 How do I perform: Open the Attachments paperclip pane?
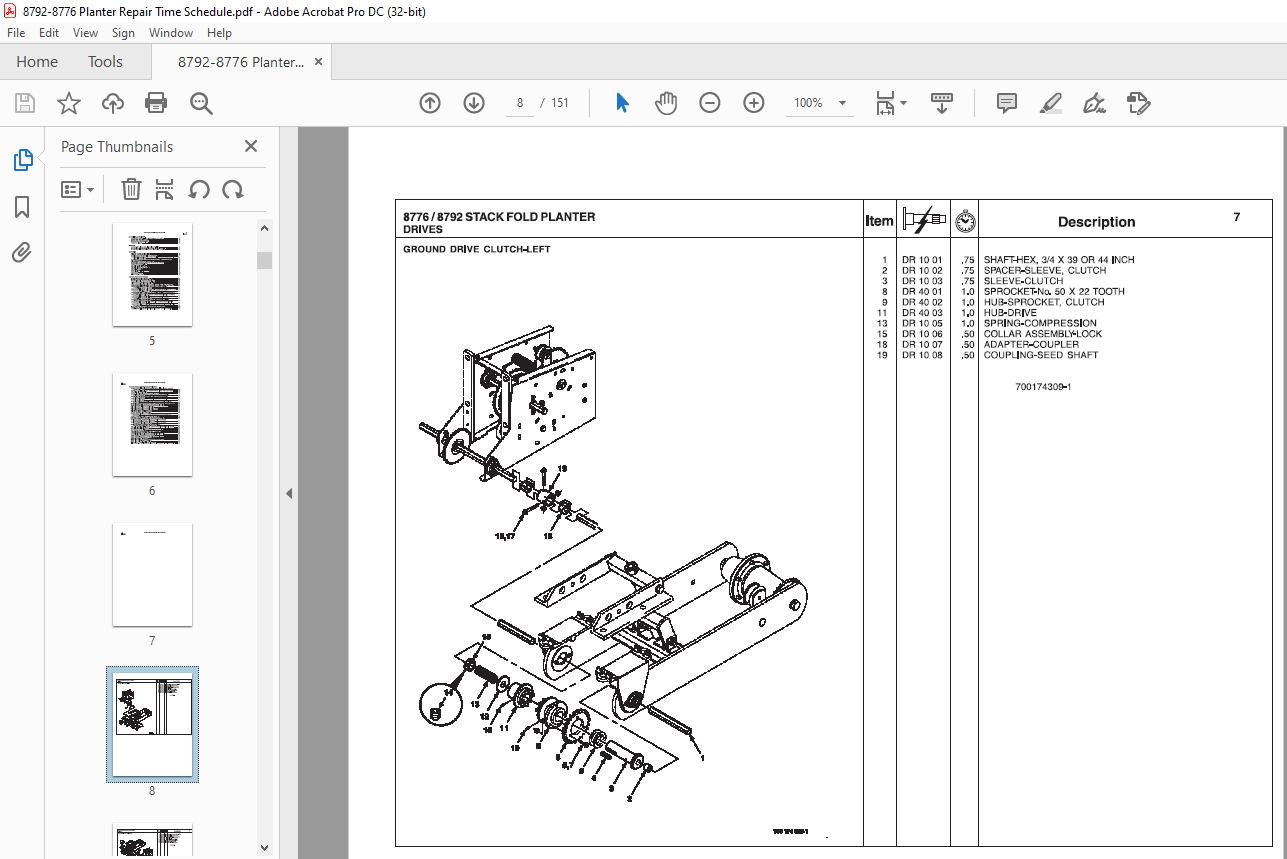(22, 252)
